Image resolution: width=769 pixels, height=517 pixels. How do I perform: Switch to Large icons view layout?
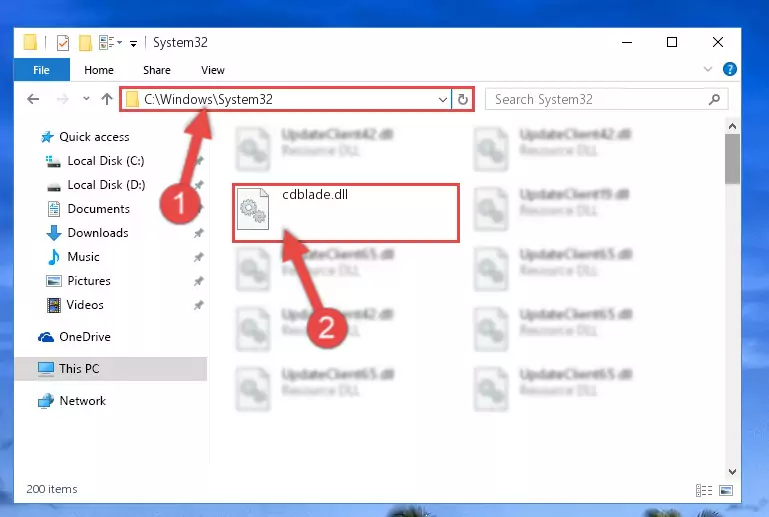726,490
